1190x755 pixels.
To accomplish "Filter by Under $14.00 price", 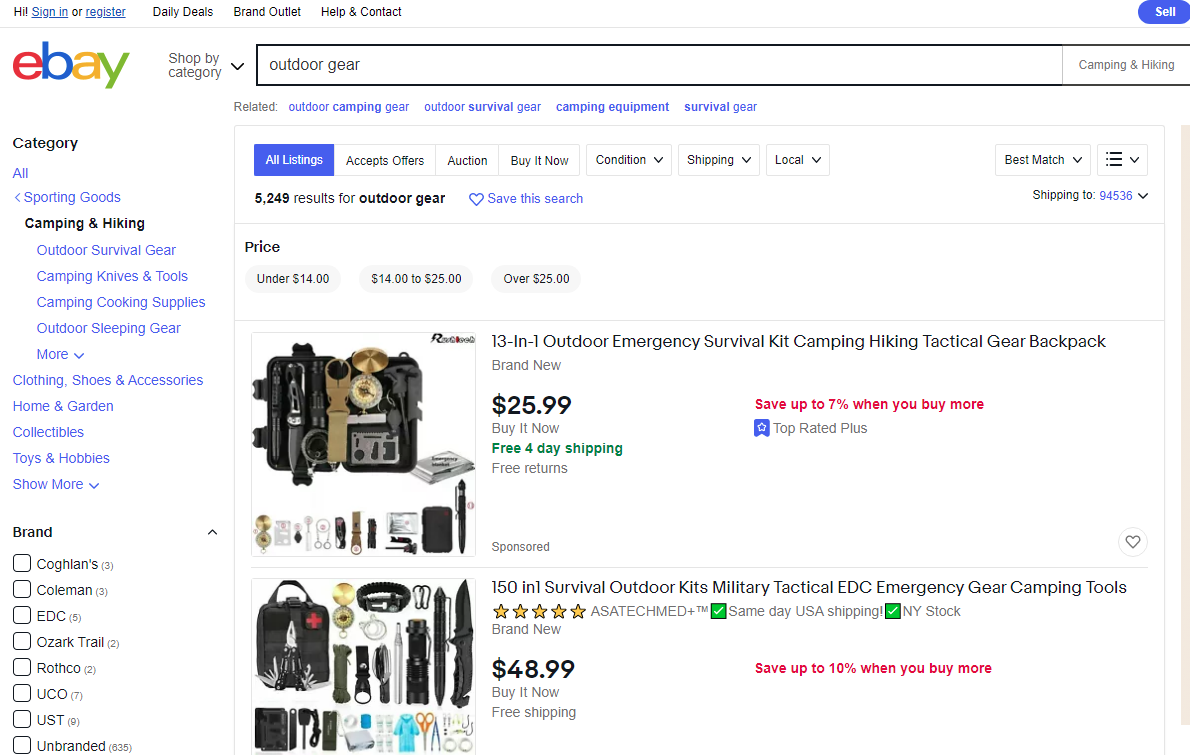I will (x=293, y=278).
